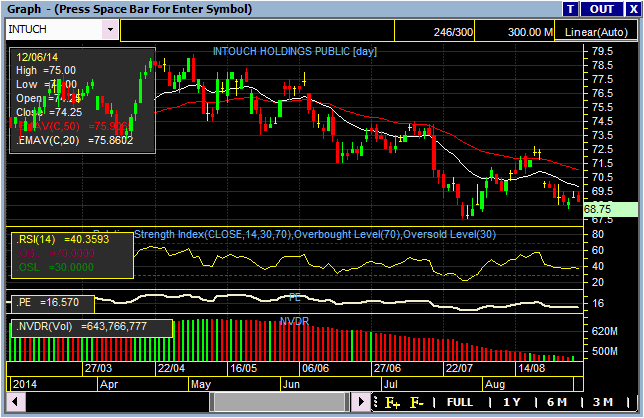The image size is (644, 418).
Task: Click the NVDR panel title
Action: pyautogui.click(x=294, y=322)
